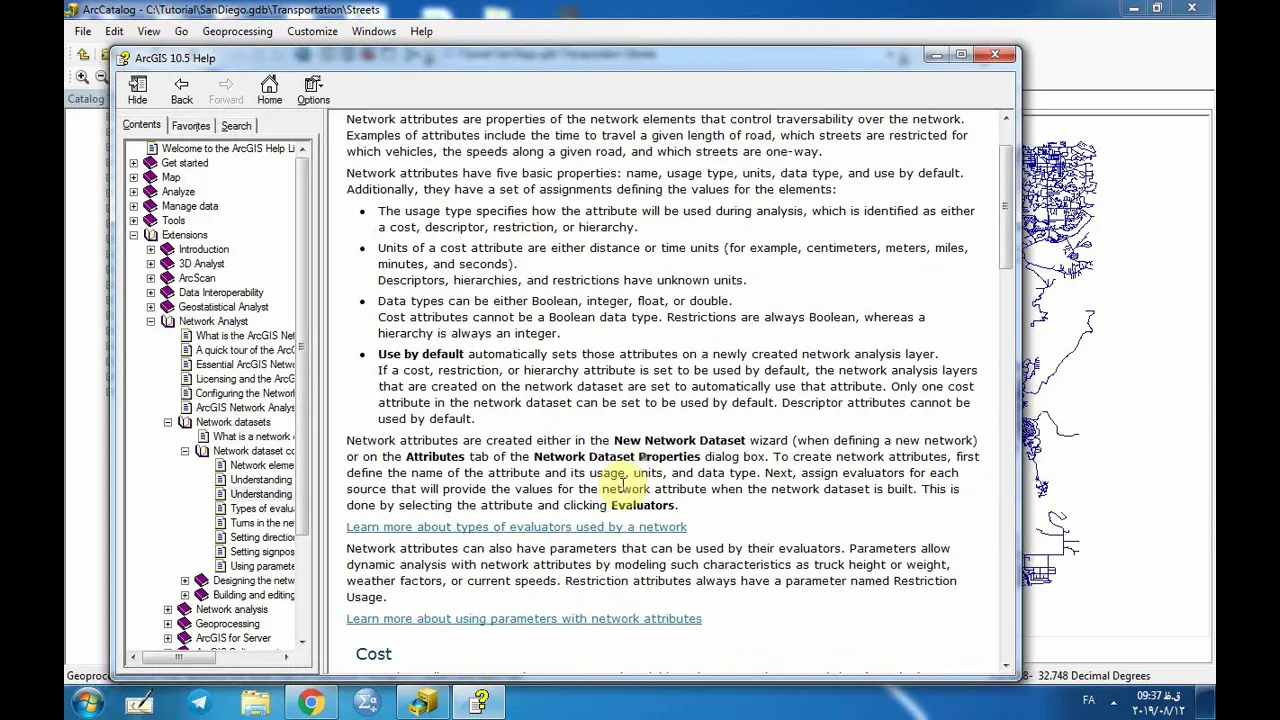
Task: Collapse the Network Analyst node
Action: 151,322
